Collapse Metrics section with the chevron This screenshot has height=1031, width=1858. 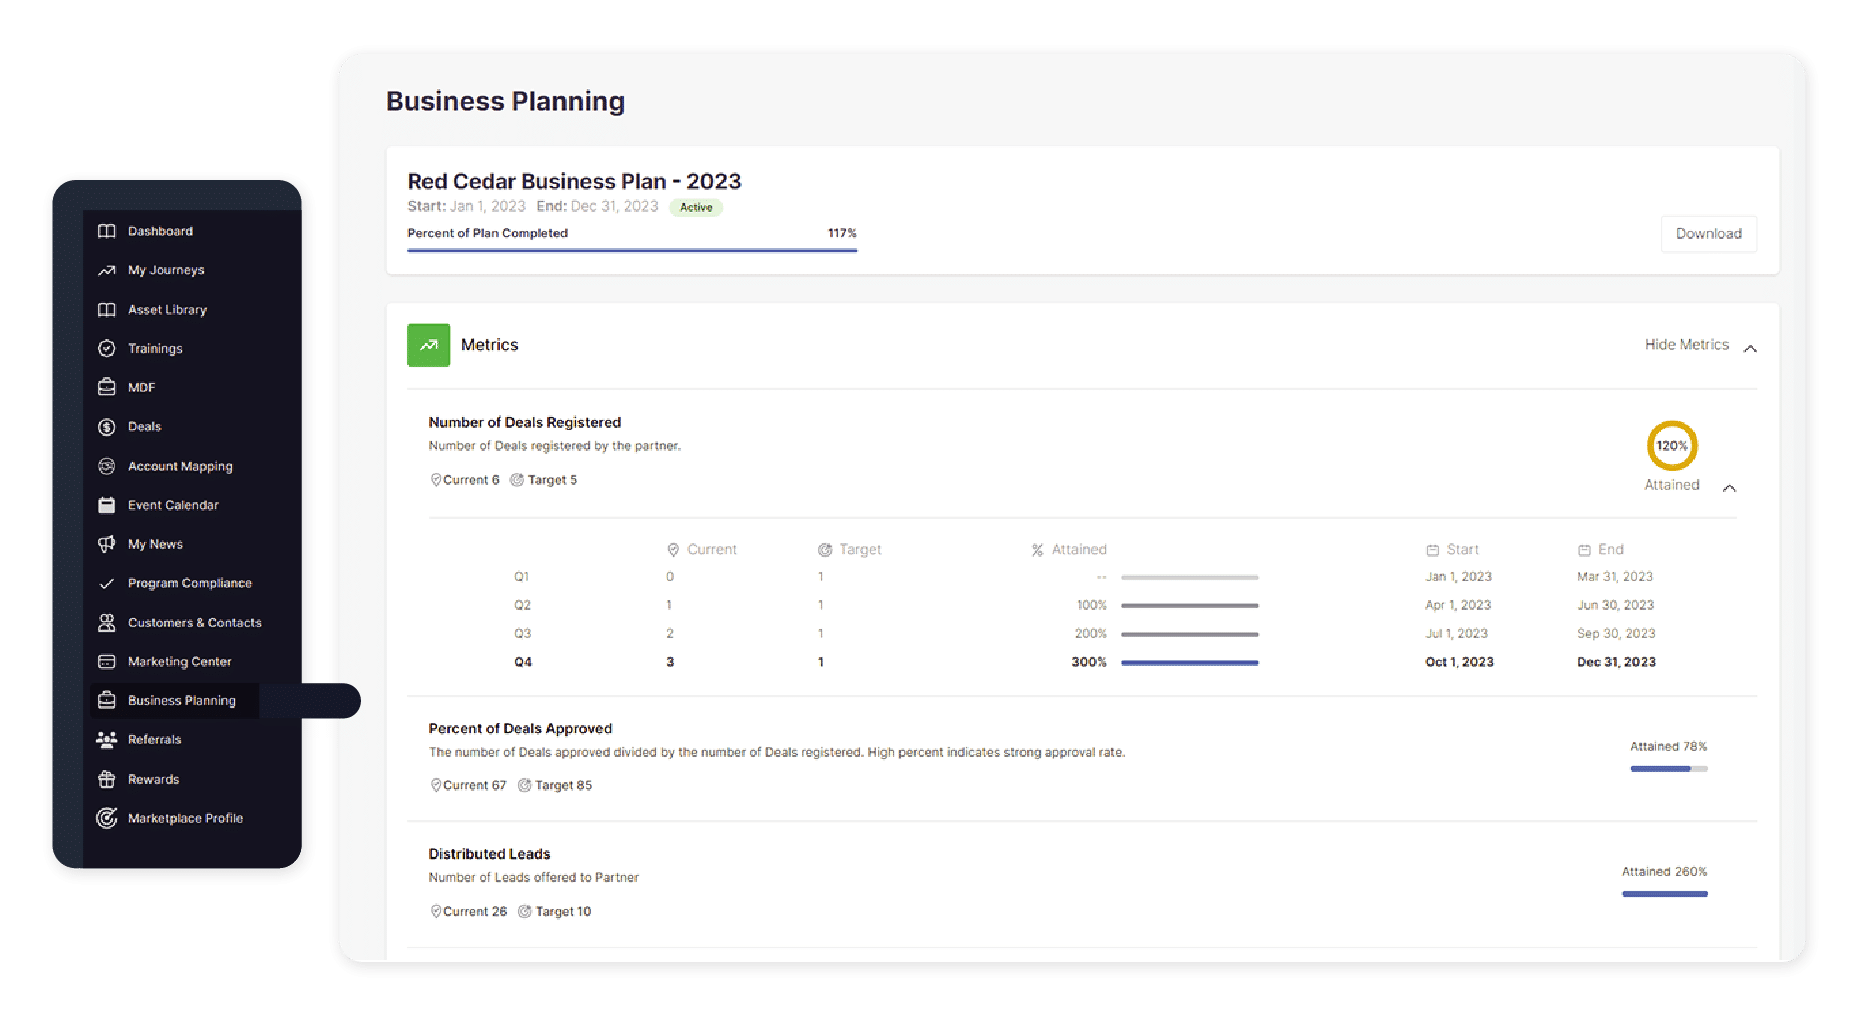(1750, 348)
